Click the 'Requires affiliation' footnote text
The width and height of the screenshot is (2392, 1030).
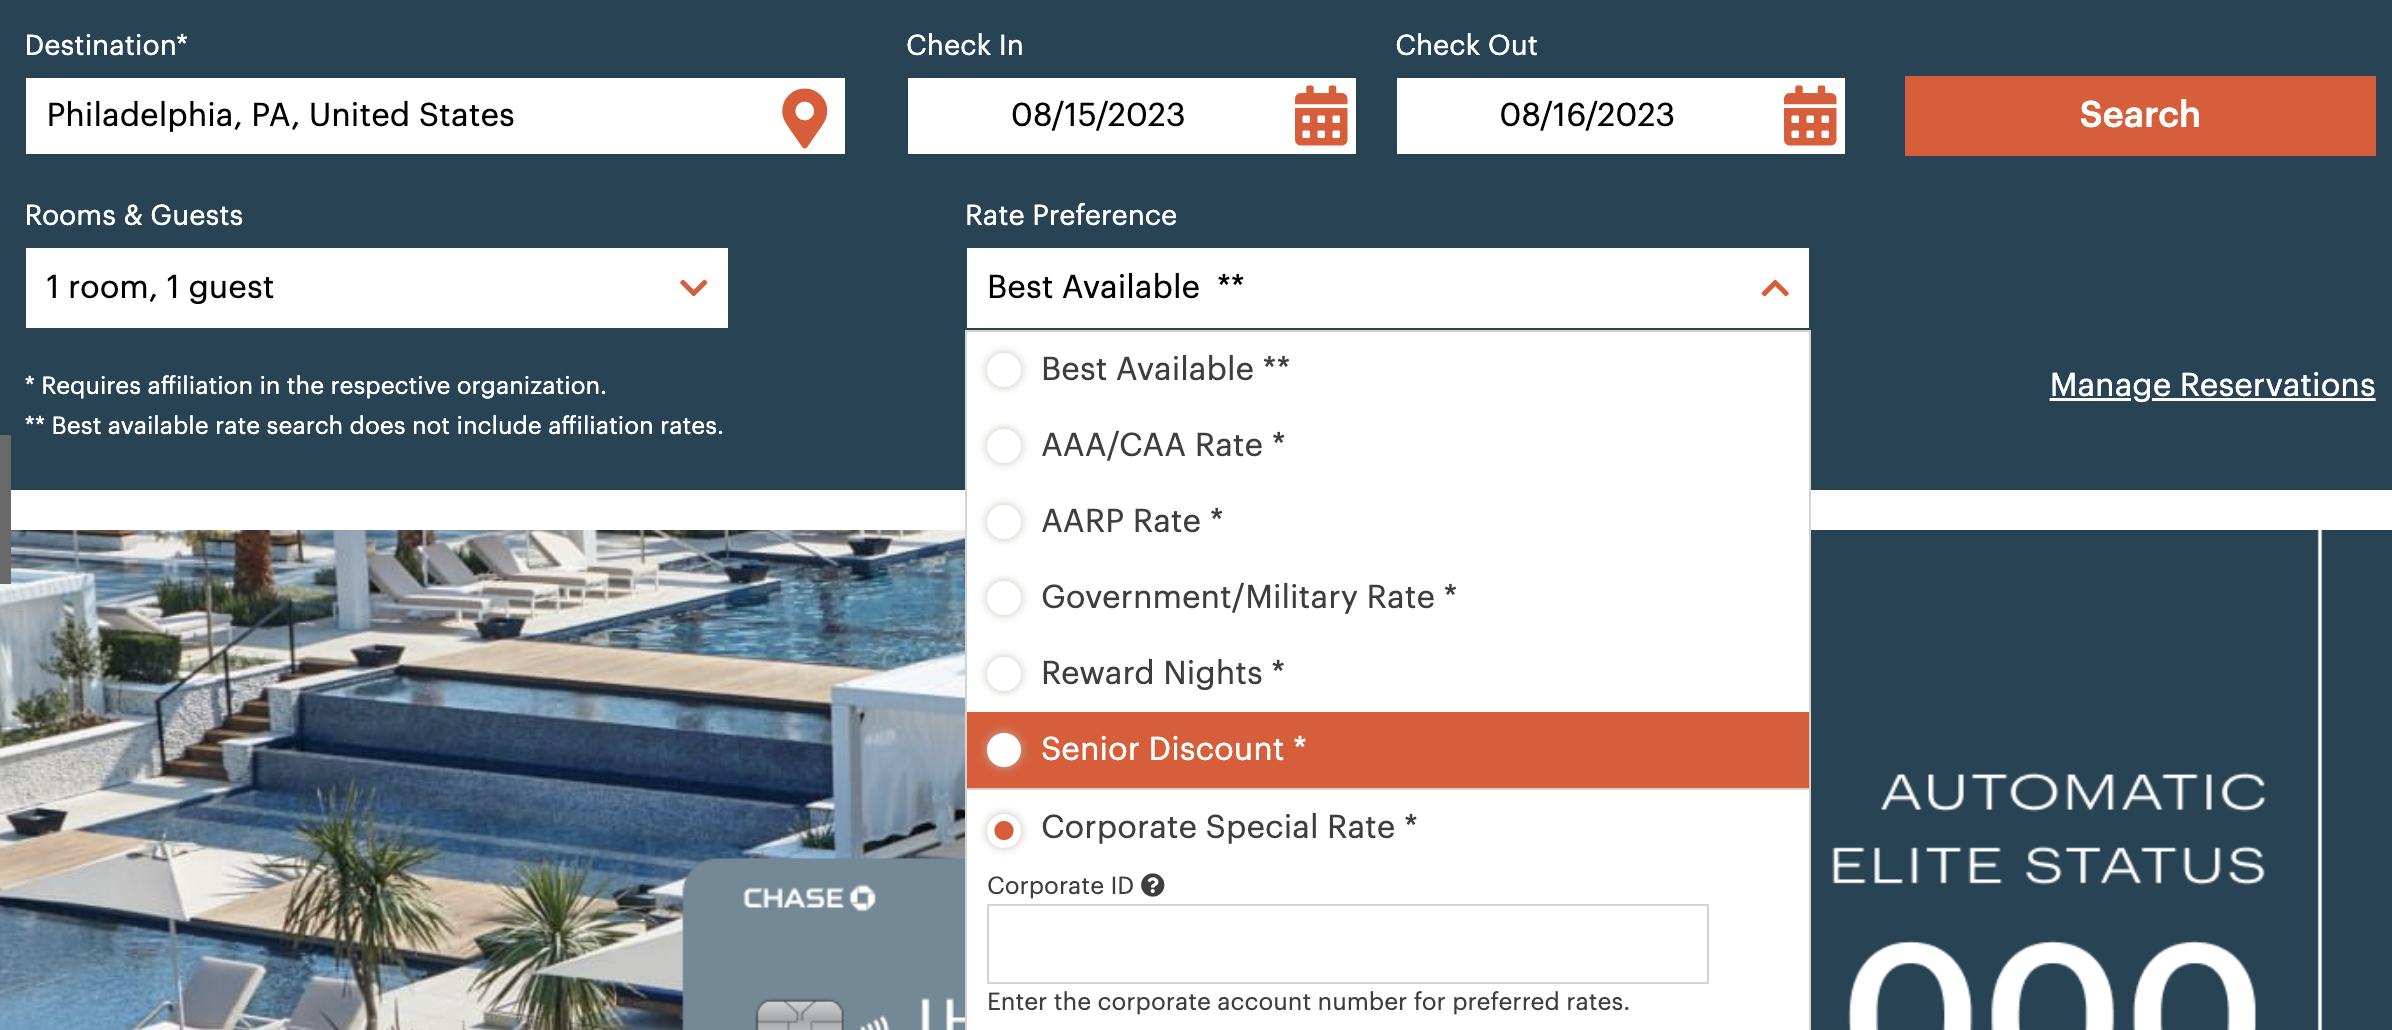316,386
